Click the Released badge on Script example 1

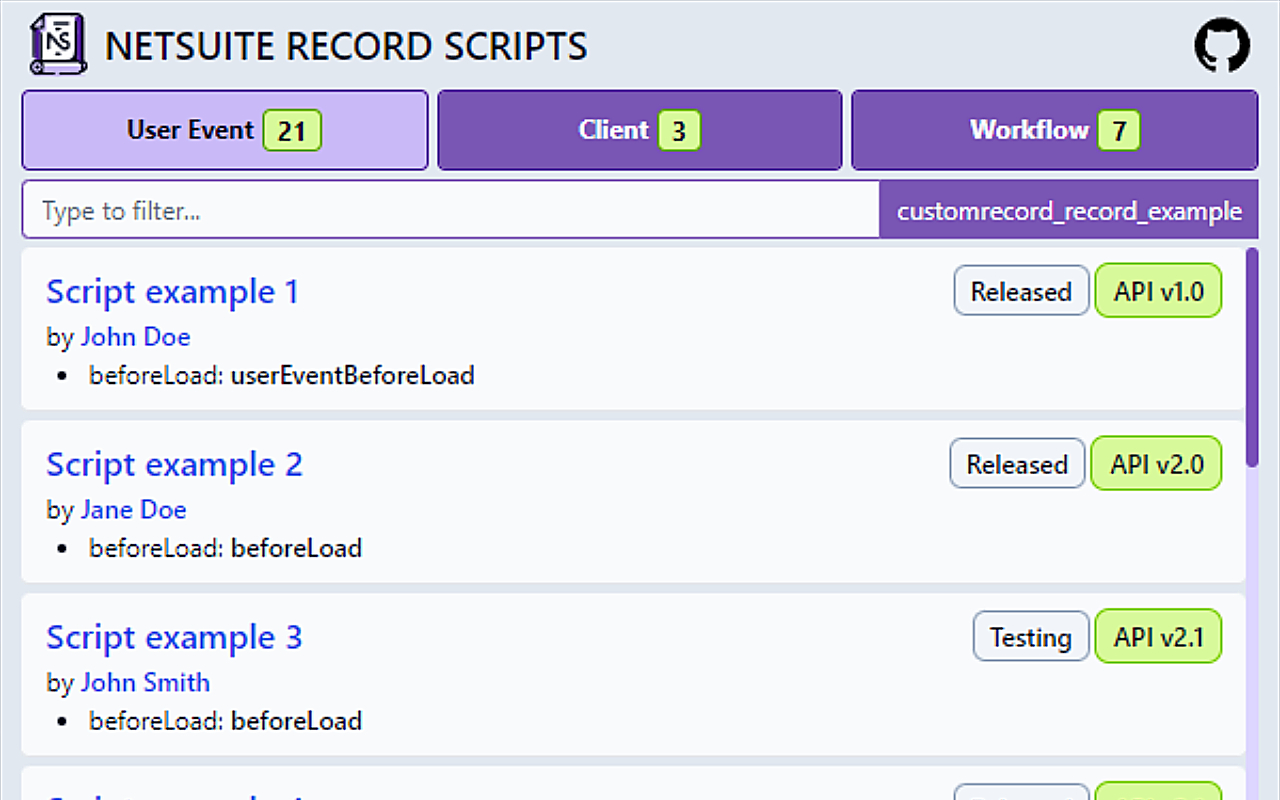click(x=1021, y=290)
